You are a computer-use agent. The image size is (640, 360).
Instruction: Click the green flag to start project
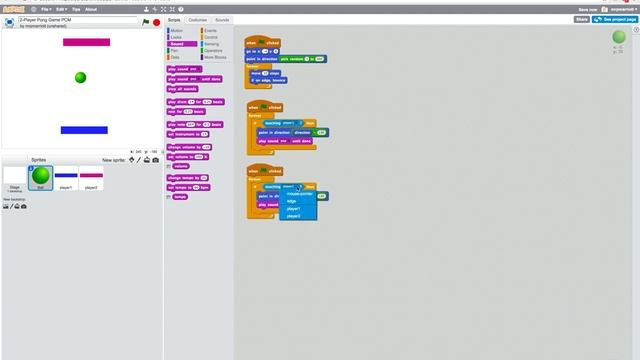click(x=145, y=22)
